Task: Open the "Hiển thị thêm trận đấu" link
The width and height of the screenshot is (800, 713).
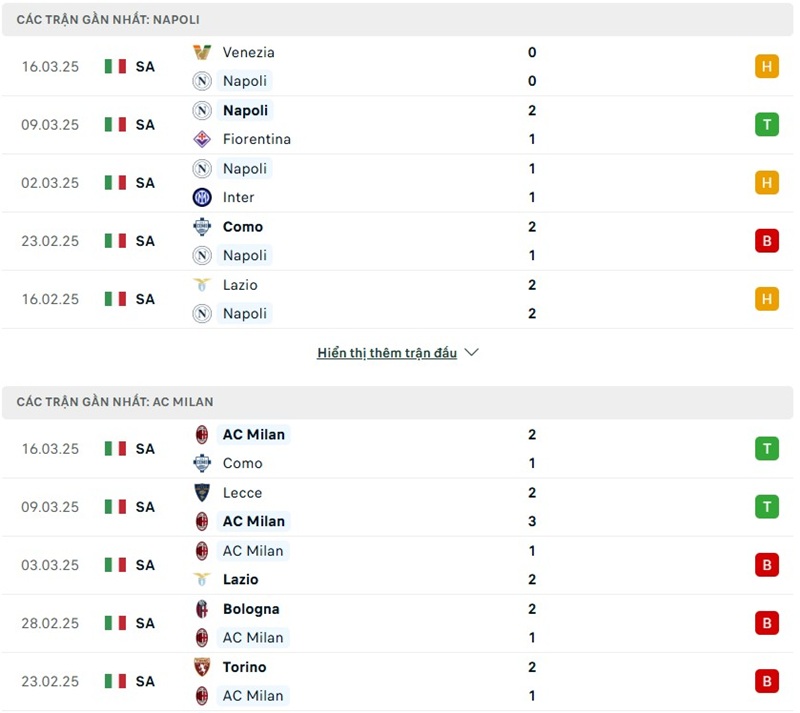Action: pos(387,353)
